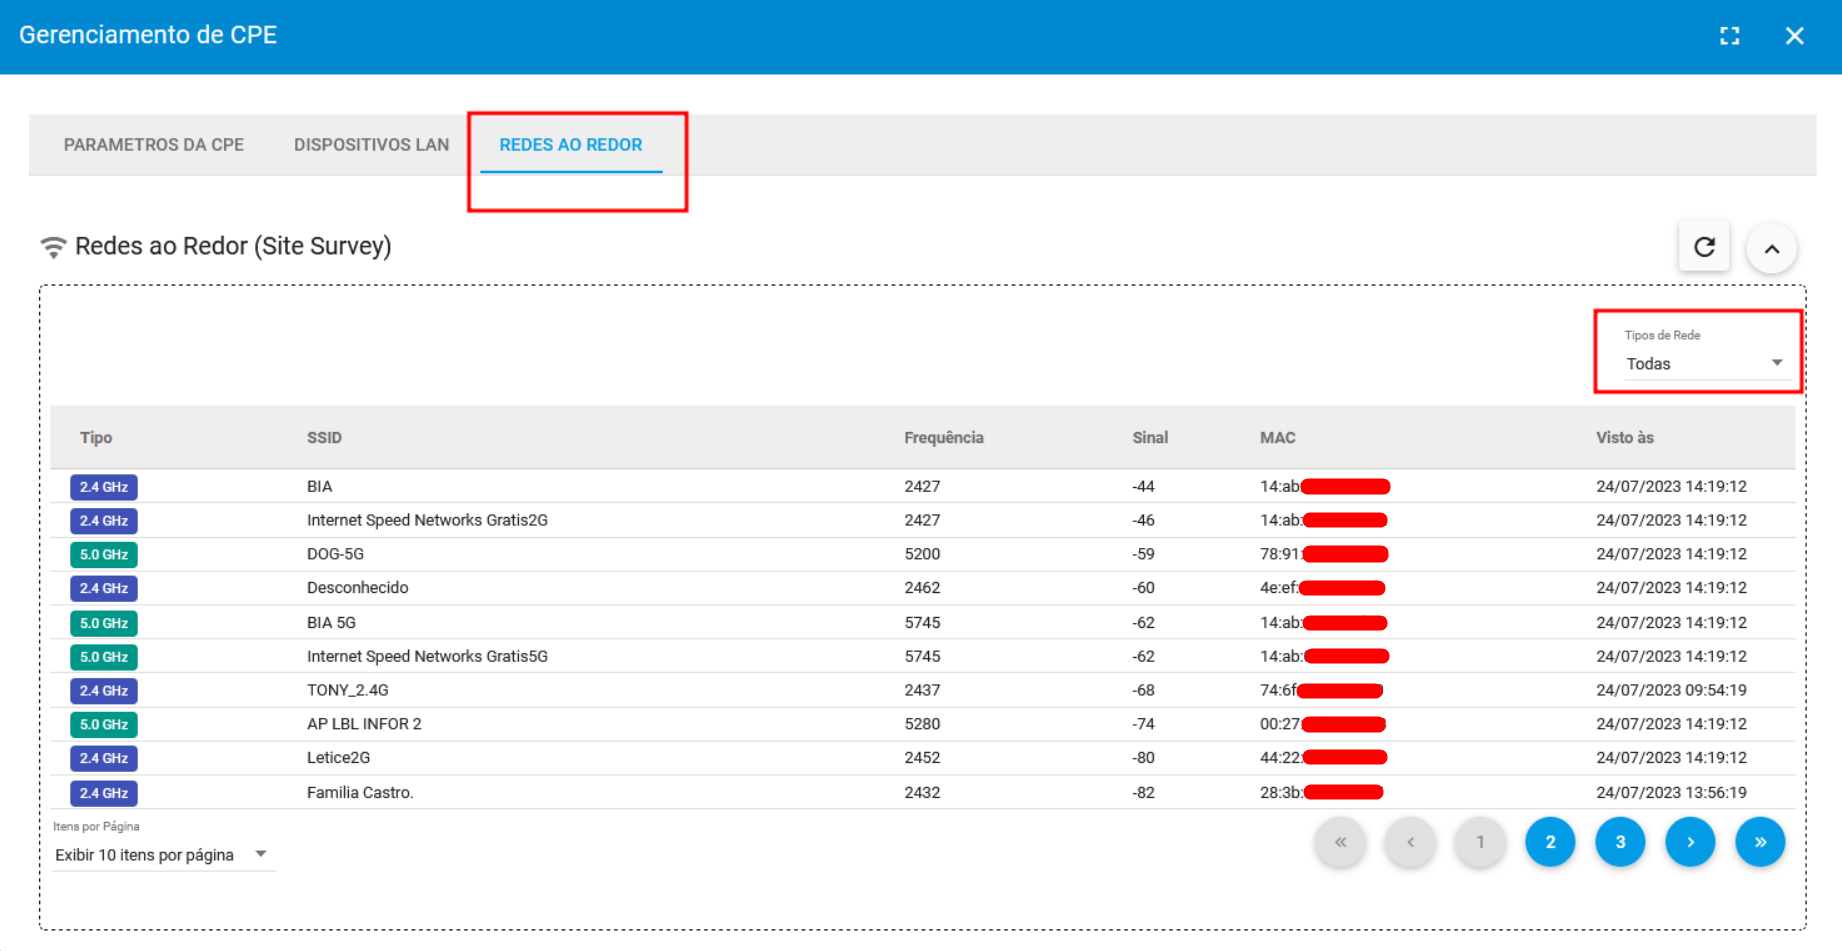Select the DOG-5G SSID cell
The image size is (1842, 951).
coord(335,554)
